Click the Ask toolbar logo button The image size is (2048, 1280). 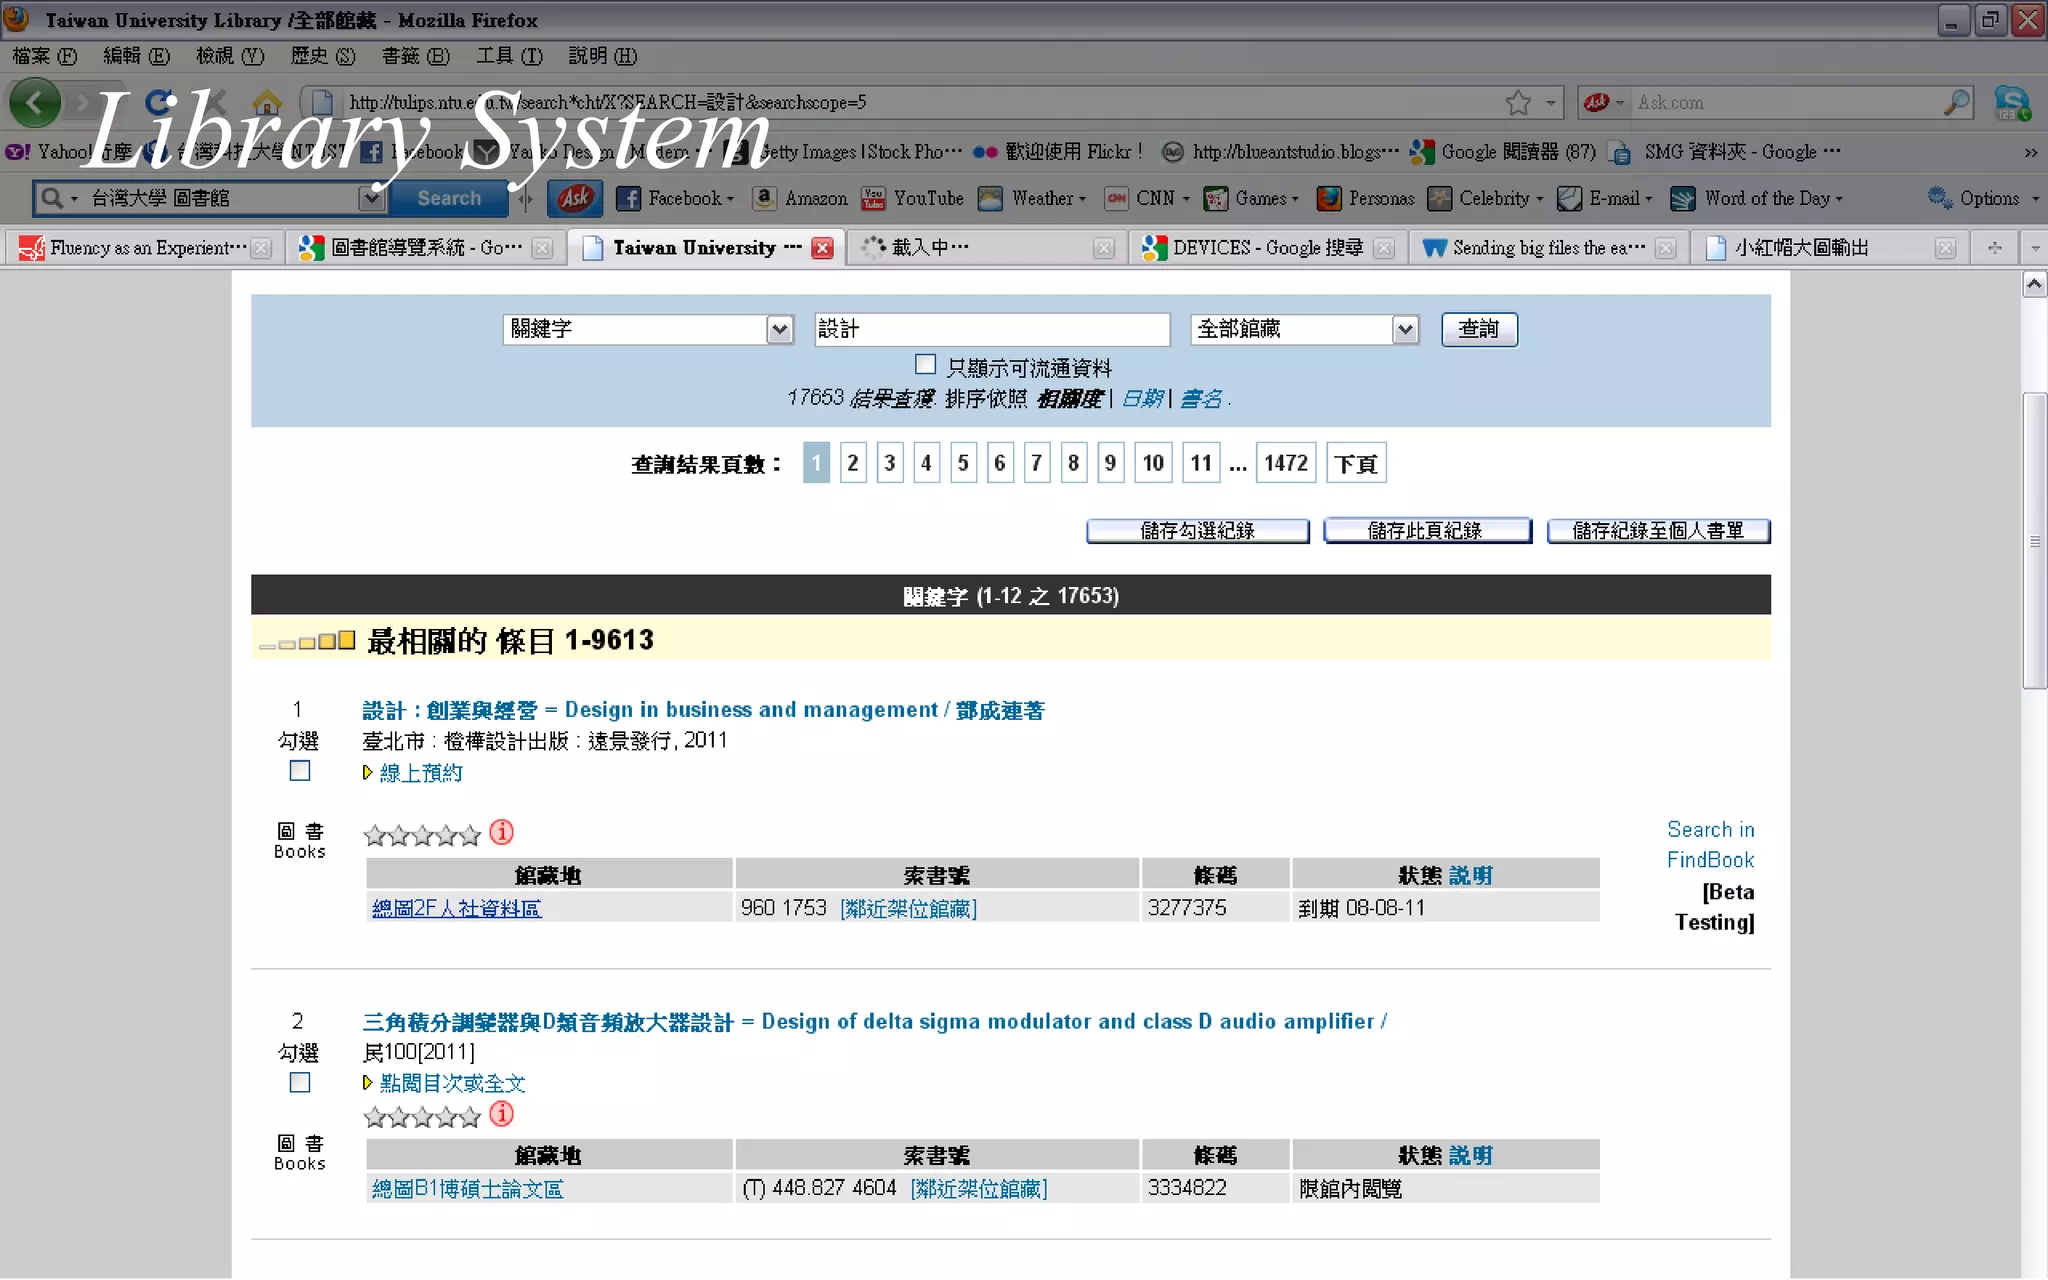point(575,198)
